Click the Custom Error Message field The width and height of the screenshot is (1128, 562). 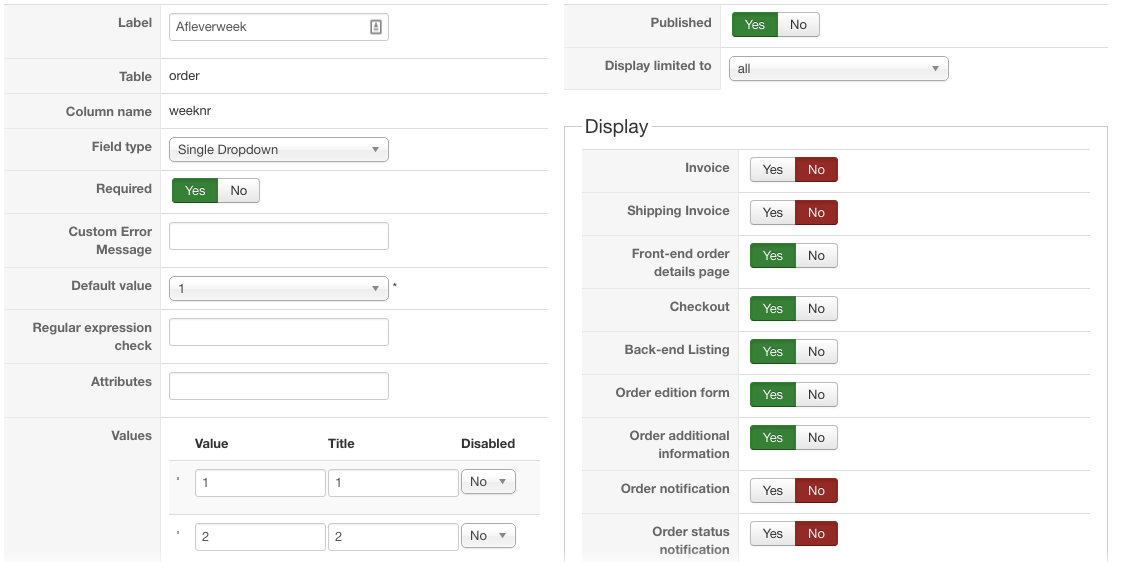(278, 236)
